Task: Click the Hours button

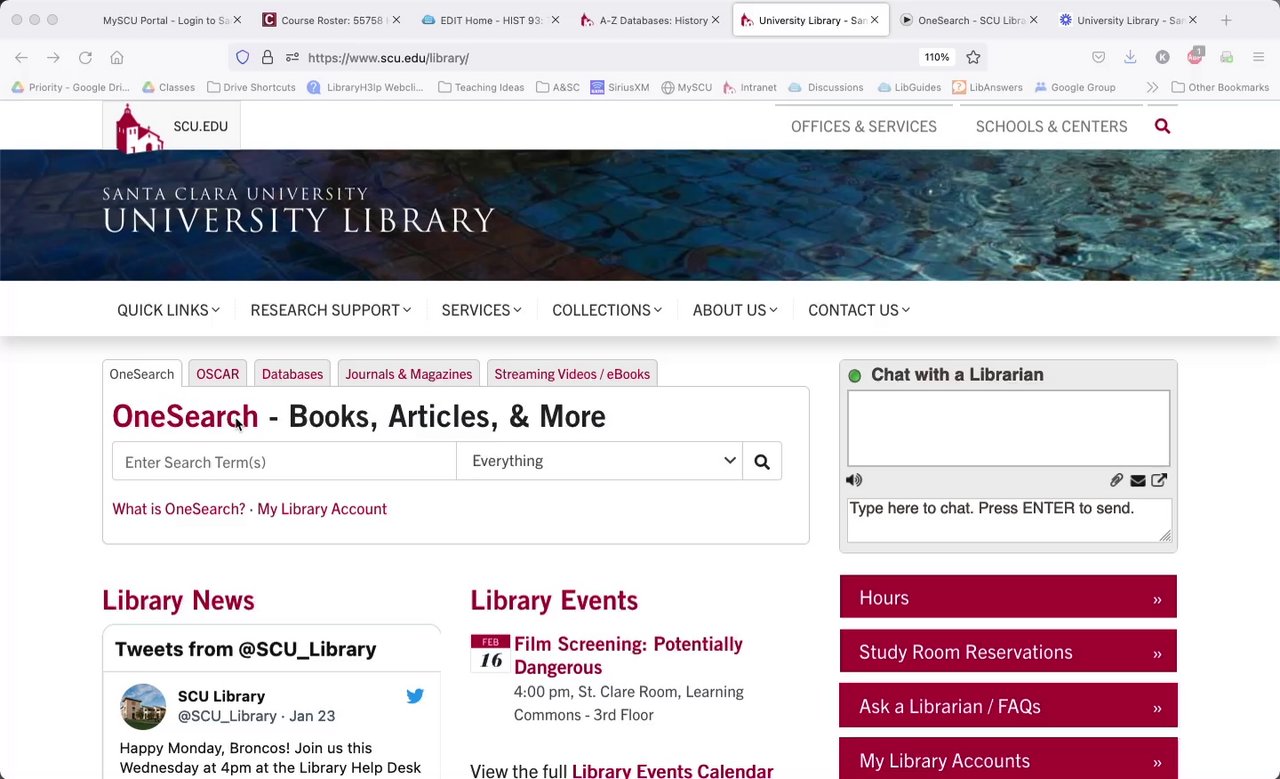Action: pyautogui.click(x=1008, y=597)
